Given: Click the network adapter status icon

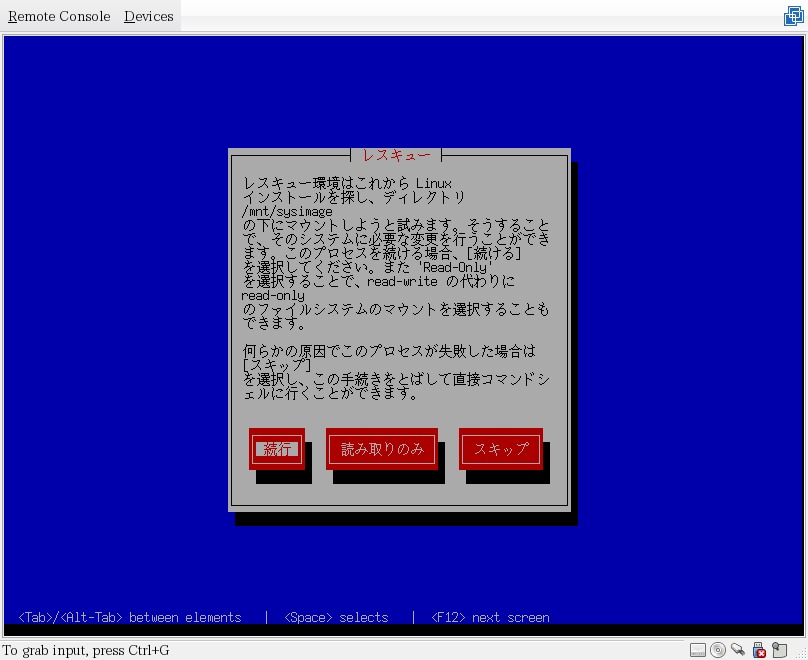Looking at the screenshot, I should 738,650.
